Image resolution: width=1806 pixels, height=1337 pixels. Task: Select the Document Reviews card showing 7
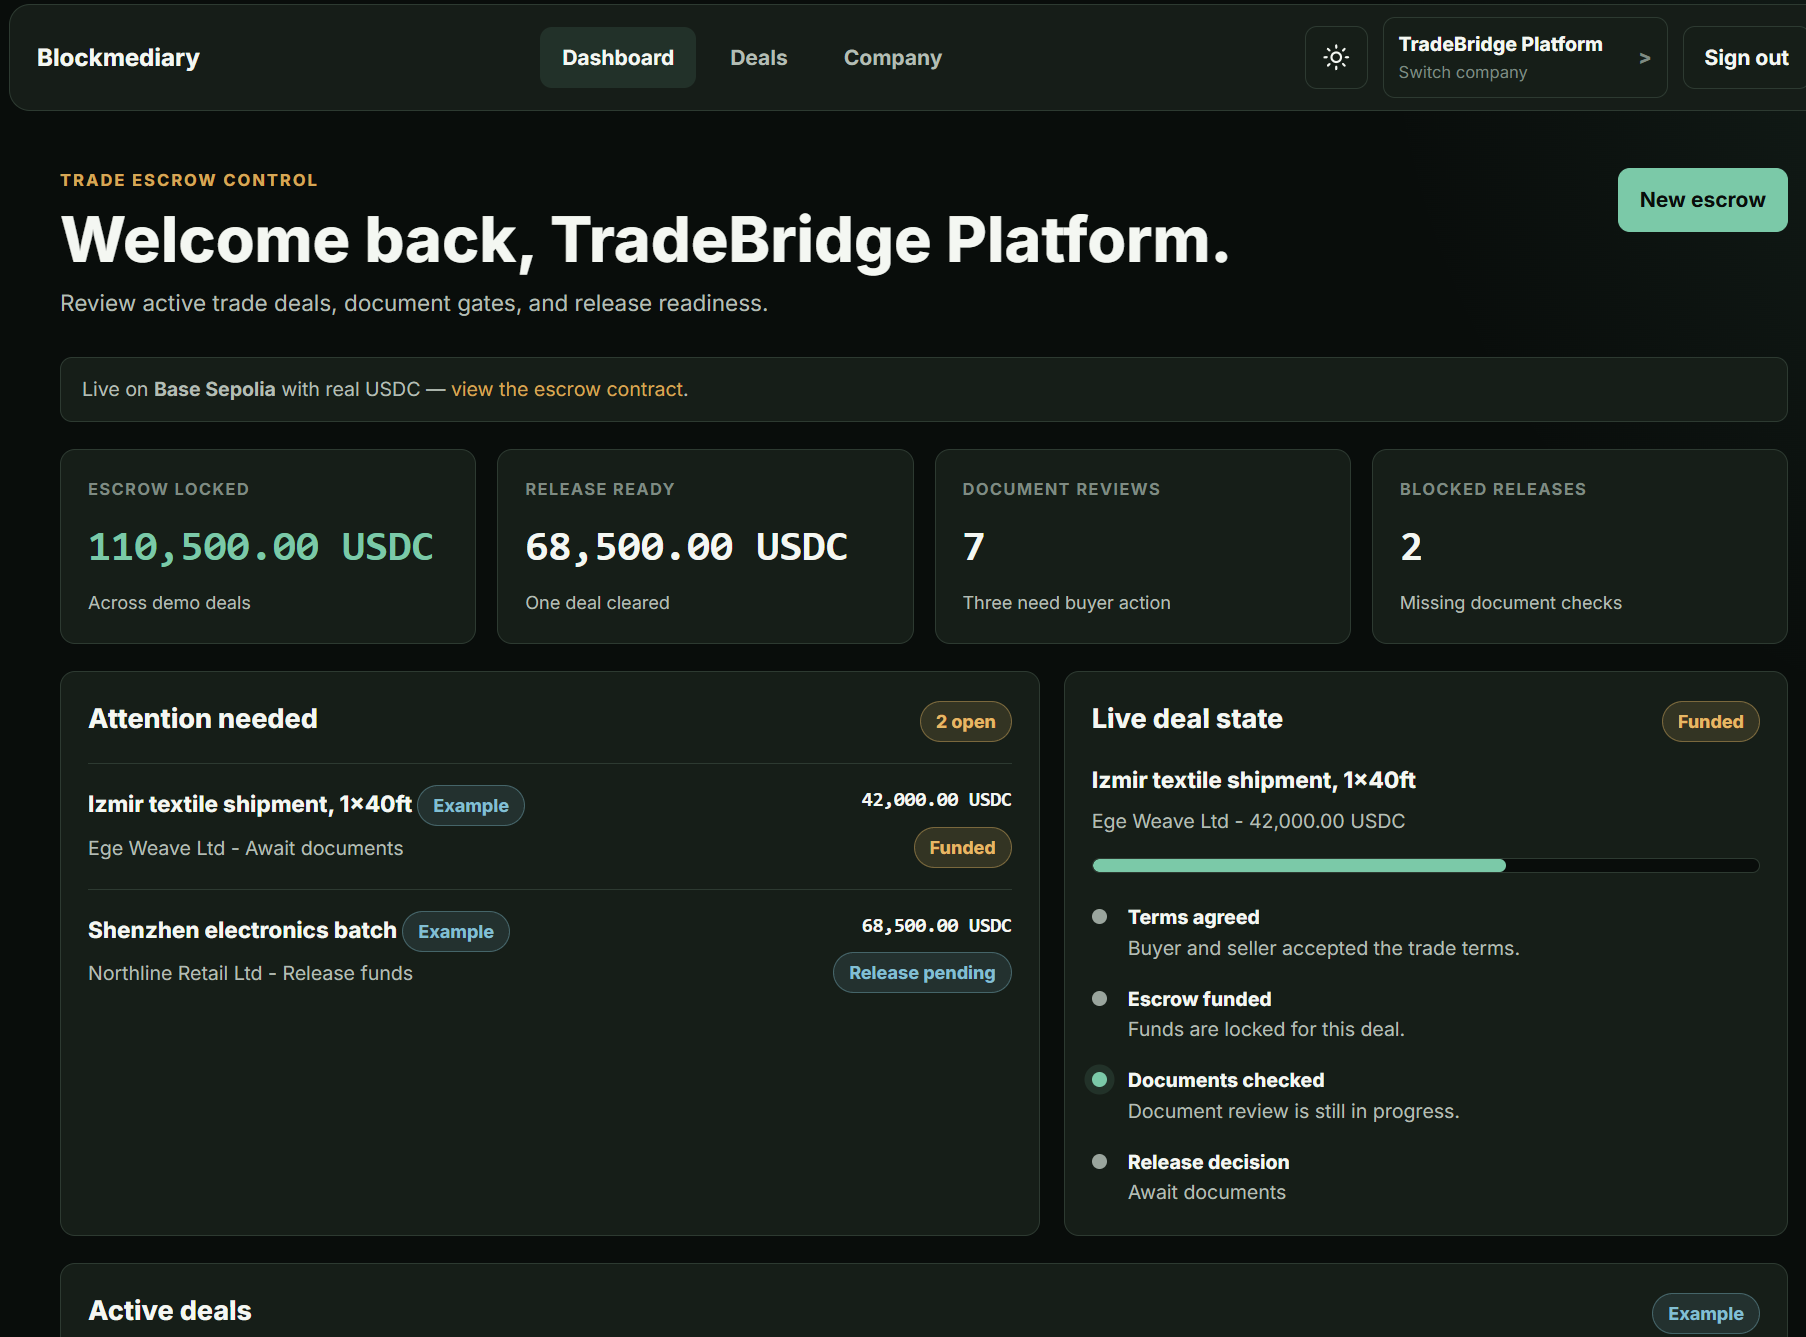click(x=1142, y=546)
